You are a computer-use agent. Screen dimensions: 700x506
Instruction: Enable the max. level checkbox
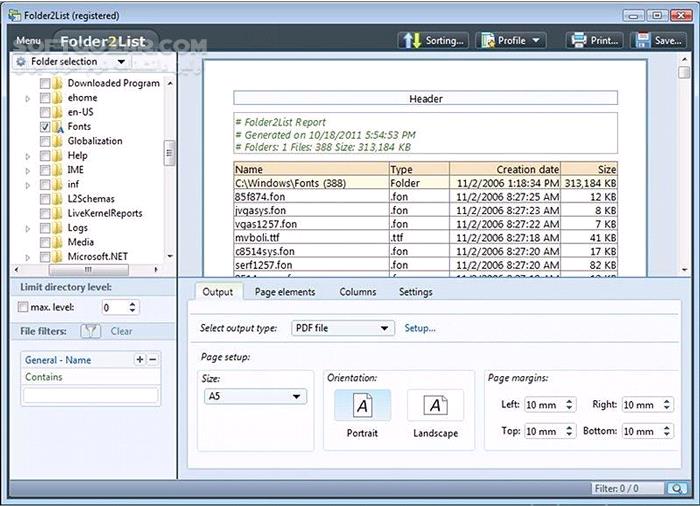(x=23, y=307)
